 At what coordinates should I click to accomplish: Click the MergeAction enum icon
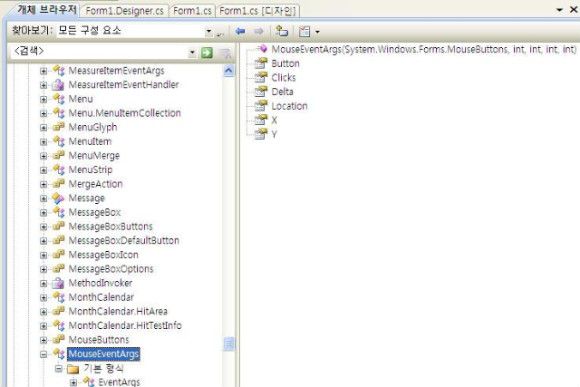tap(58, 184)
